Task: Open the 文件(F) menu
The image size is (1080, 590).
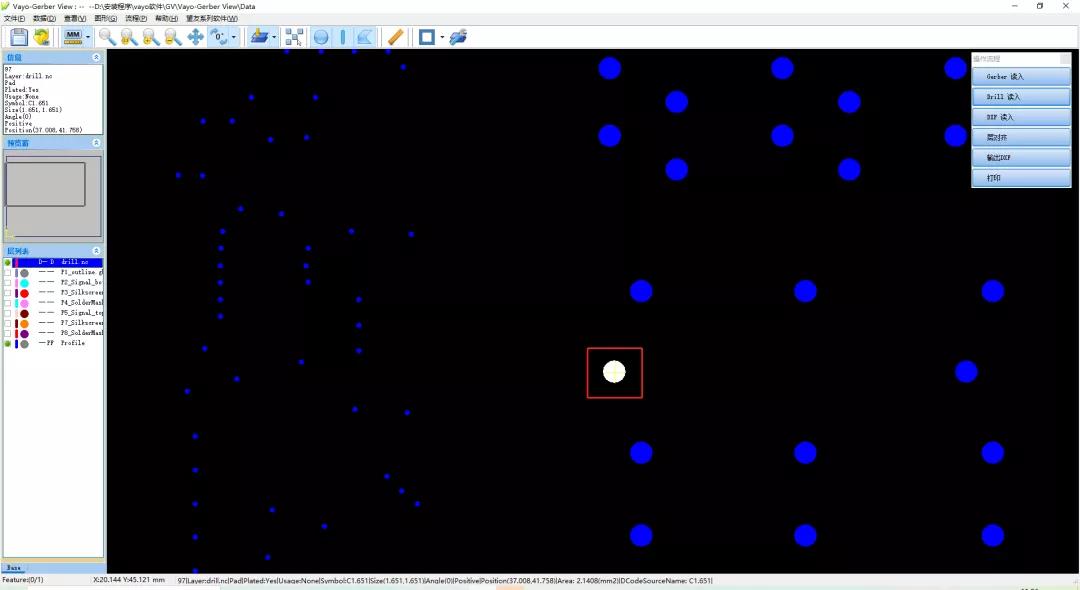Action: click(14, 19)
